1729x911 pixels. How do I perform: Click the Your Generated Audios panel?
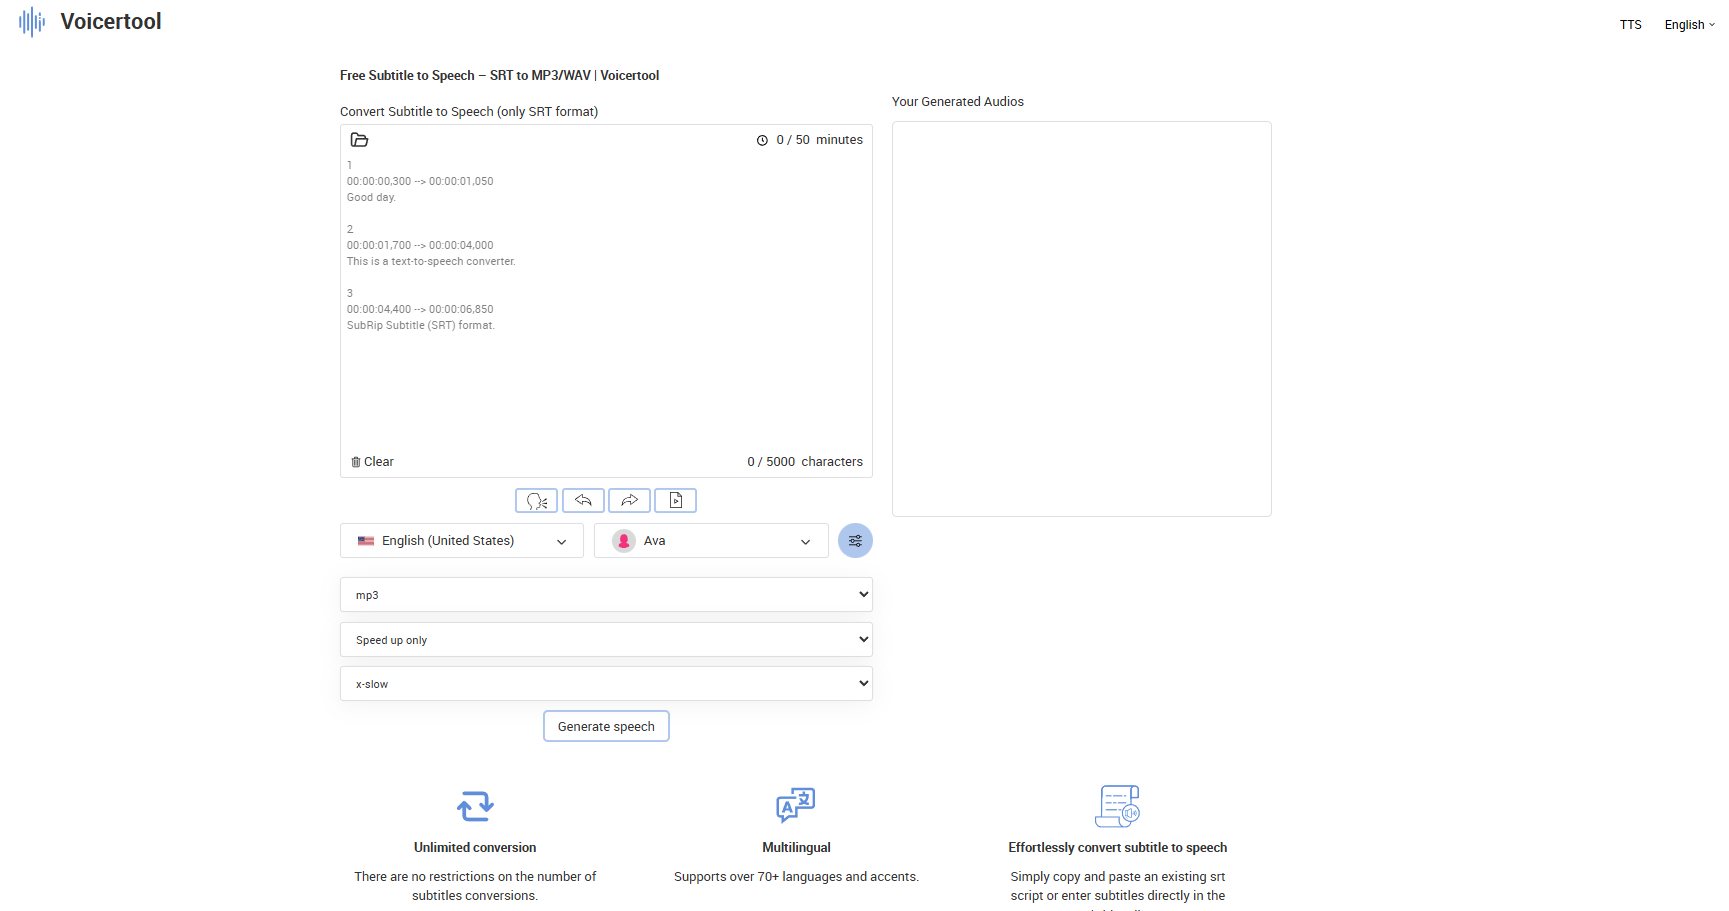(1081, 318)
